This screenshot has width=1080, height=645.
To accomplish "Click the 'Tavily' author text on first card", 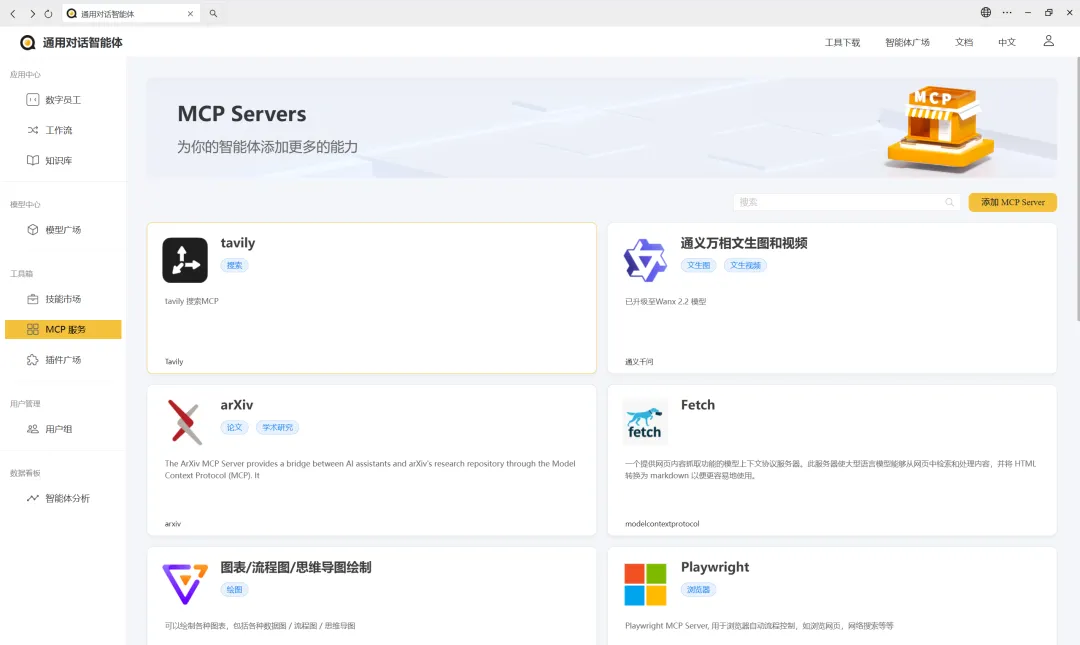I will pos(174,361).
